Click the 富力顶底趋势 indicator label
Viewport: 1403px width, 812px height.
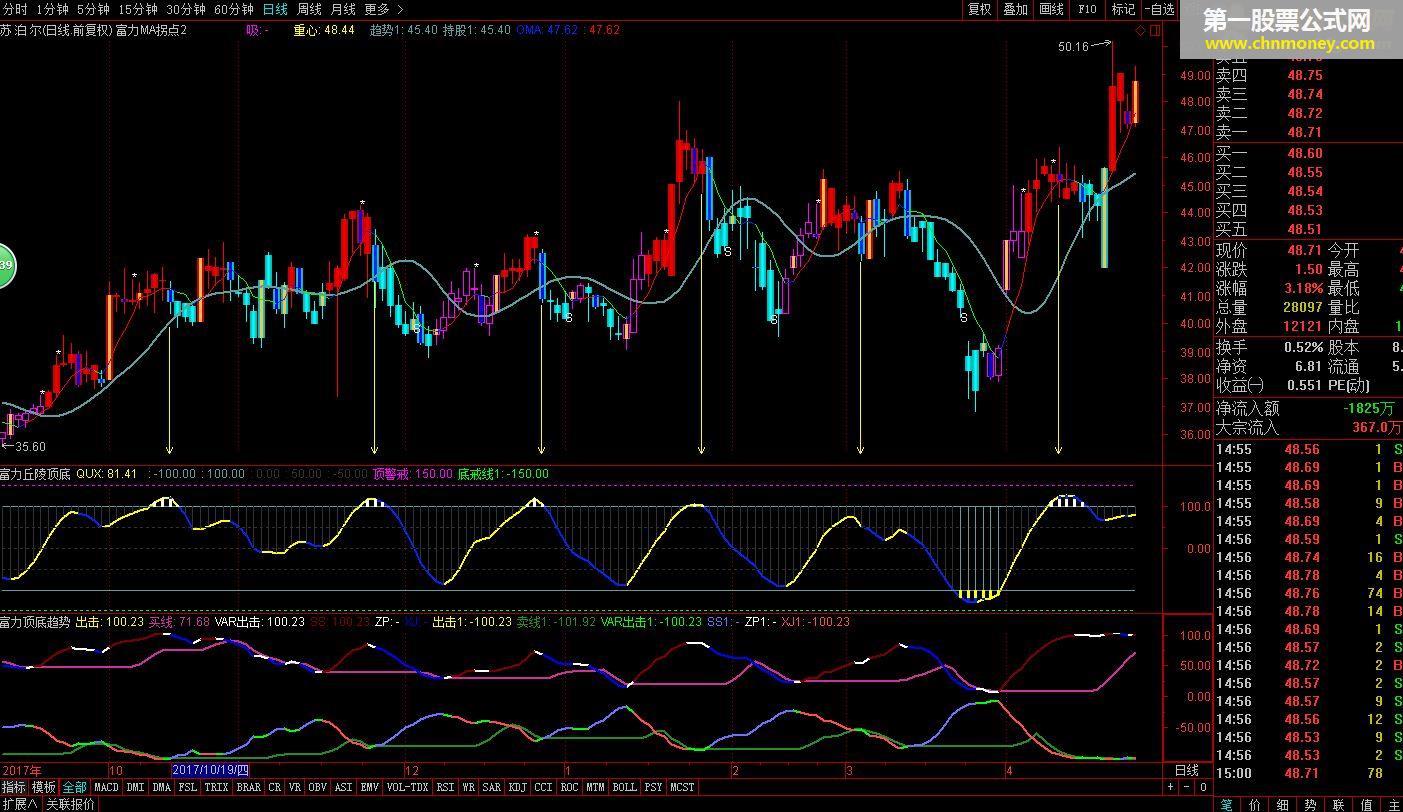[x=35, y=622]
